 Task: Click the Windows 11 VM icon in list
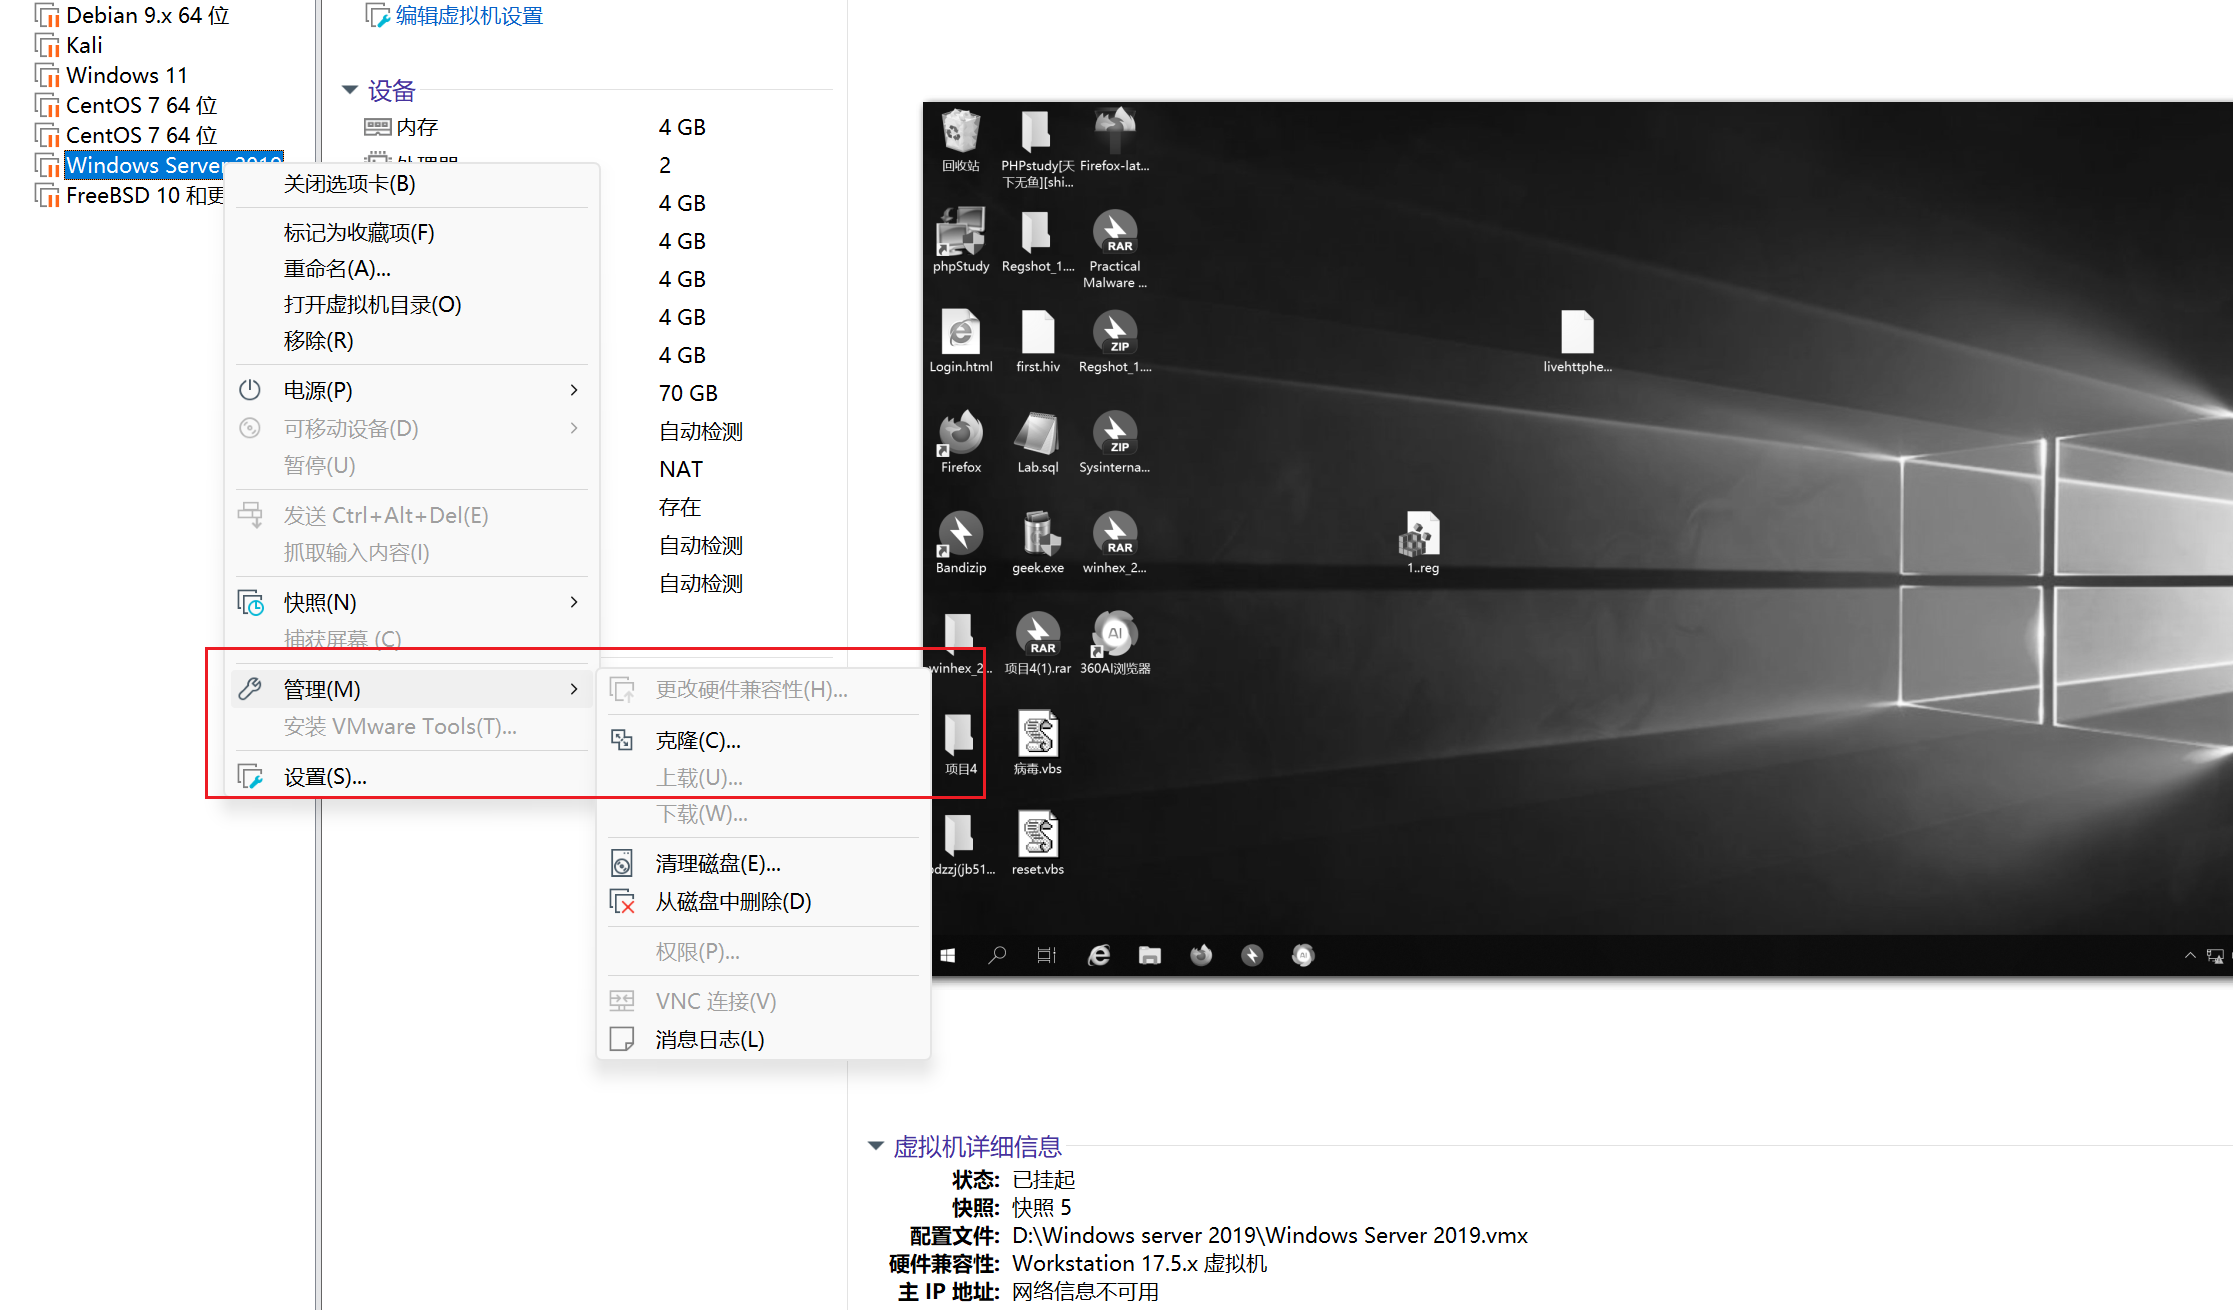tap(47, 76)
